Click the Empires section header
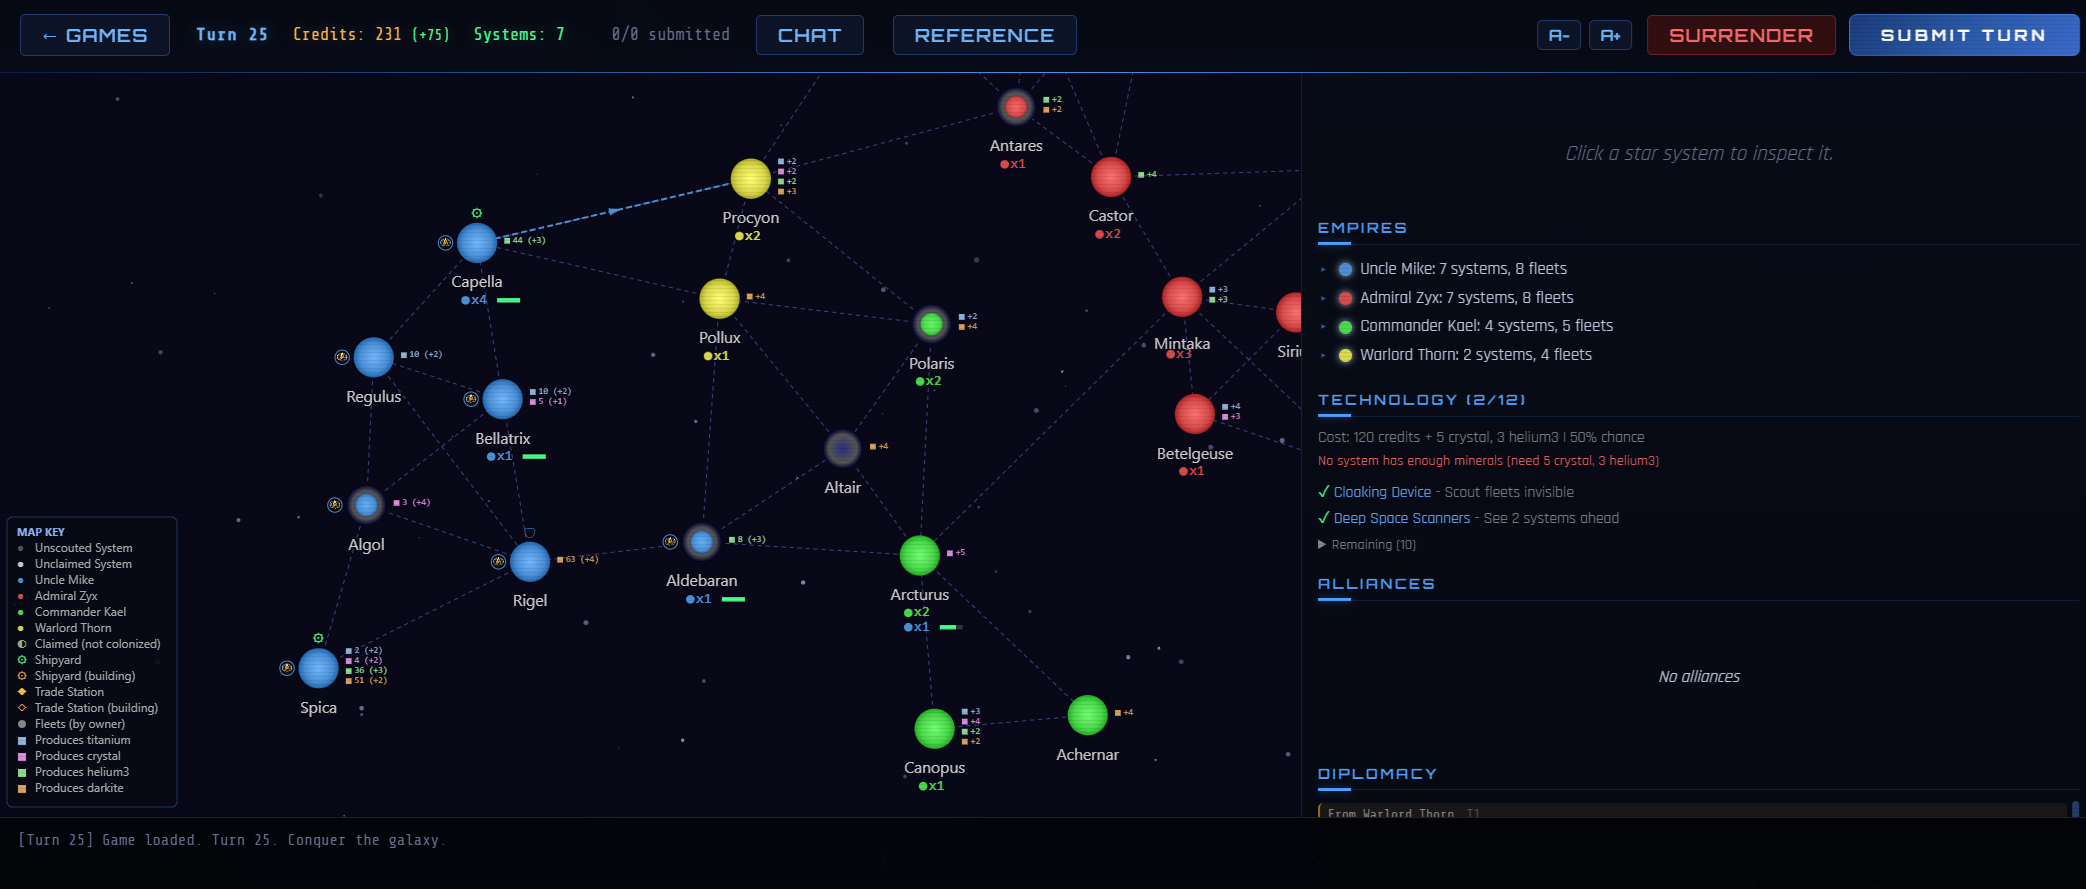 (1362, 228)
